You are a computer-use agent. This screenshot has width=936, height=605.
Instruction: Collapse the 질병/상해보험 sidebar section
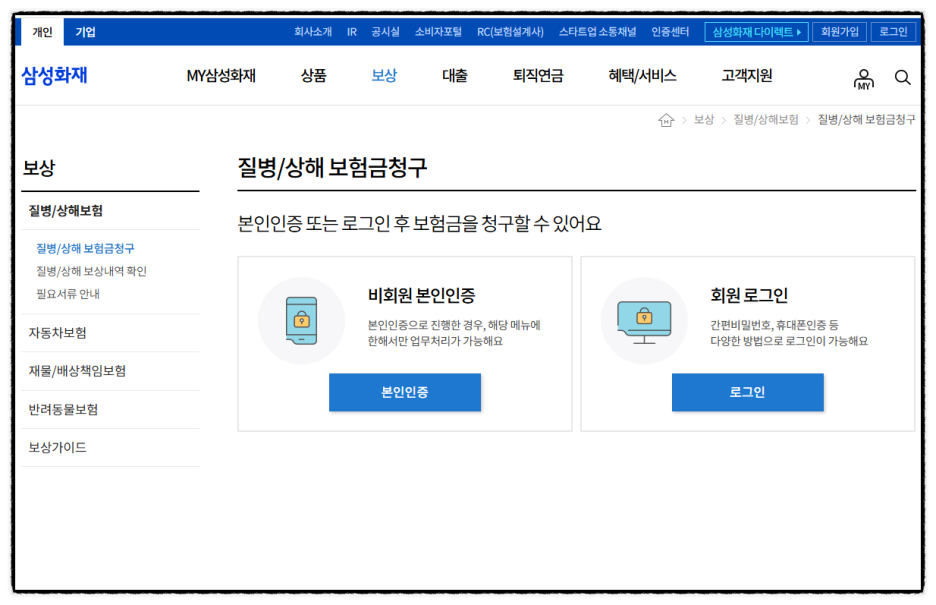[110, 211]
